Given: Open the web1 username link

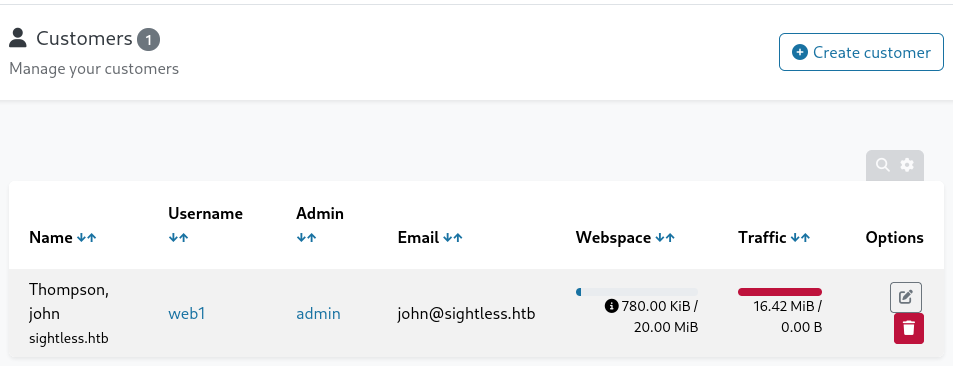Looking at the screenshot, I should (187, 314).
